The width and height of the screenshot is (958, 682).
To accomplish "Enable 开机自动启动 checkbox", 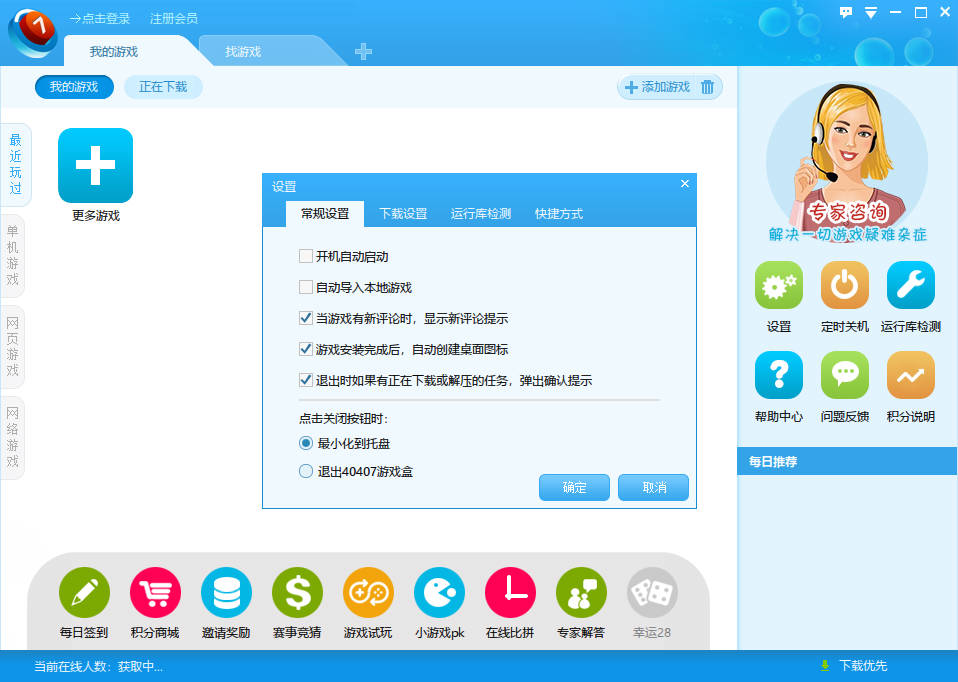I will (x=306, y=256).
